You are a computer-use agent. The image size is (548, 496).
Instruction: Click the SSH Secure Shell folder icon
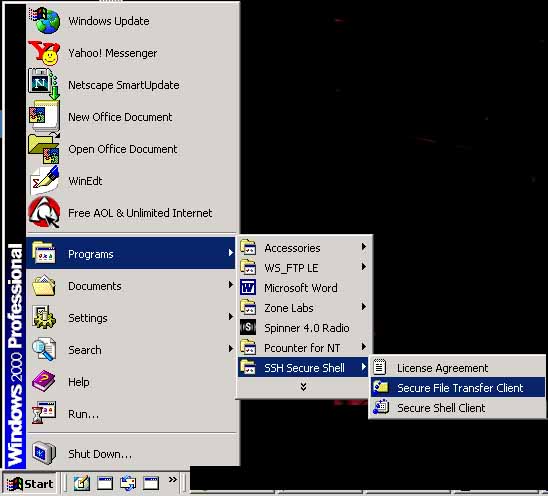(248, 367)
